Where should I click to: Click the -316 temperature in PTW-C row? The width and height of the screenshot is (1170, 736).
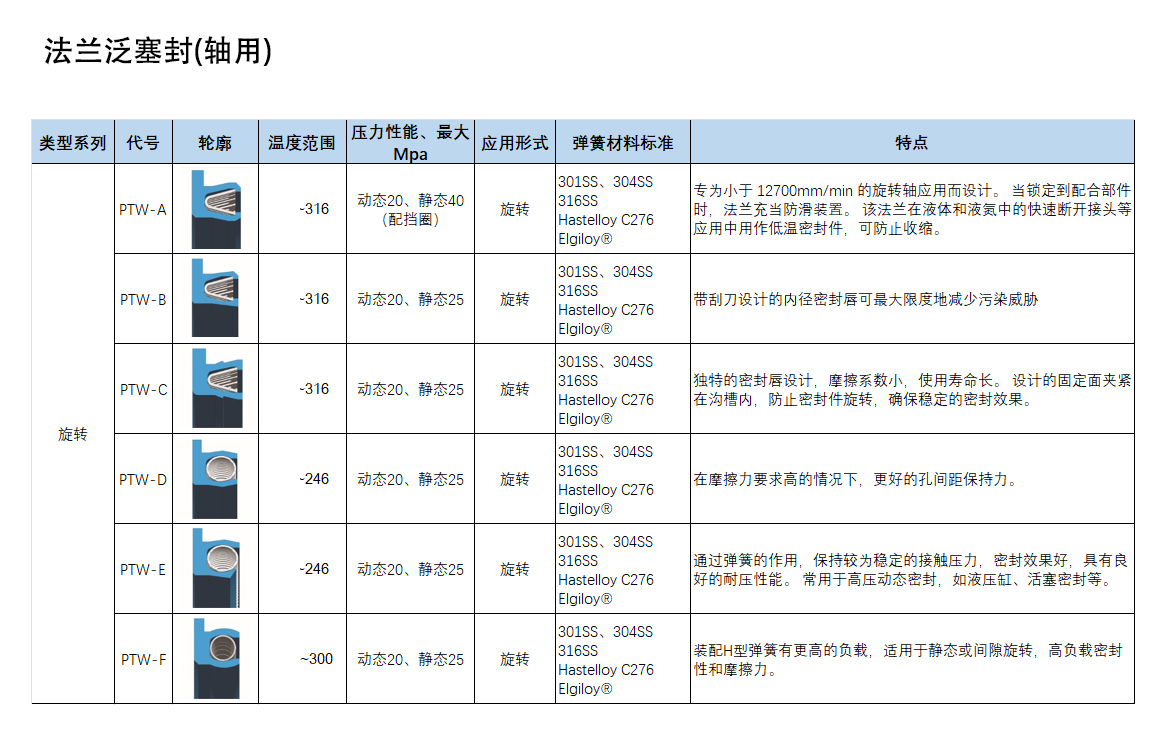click(x=314, y=389)
